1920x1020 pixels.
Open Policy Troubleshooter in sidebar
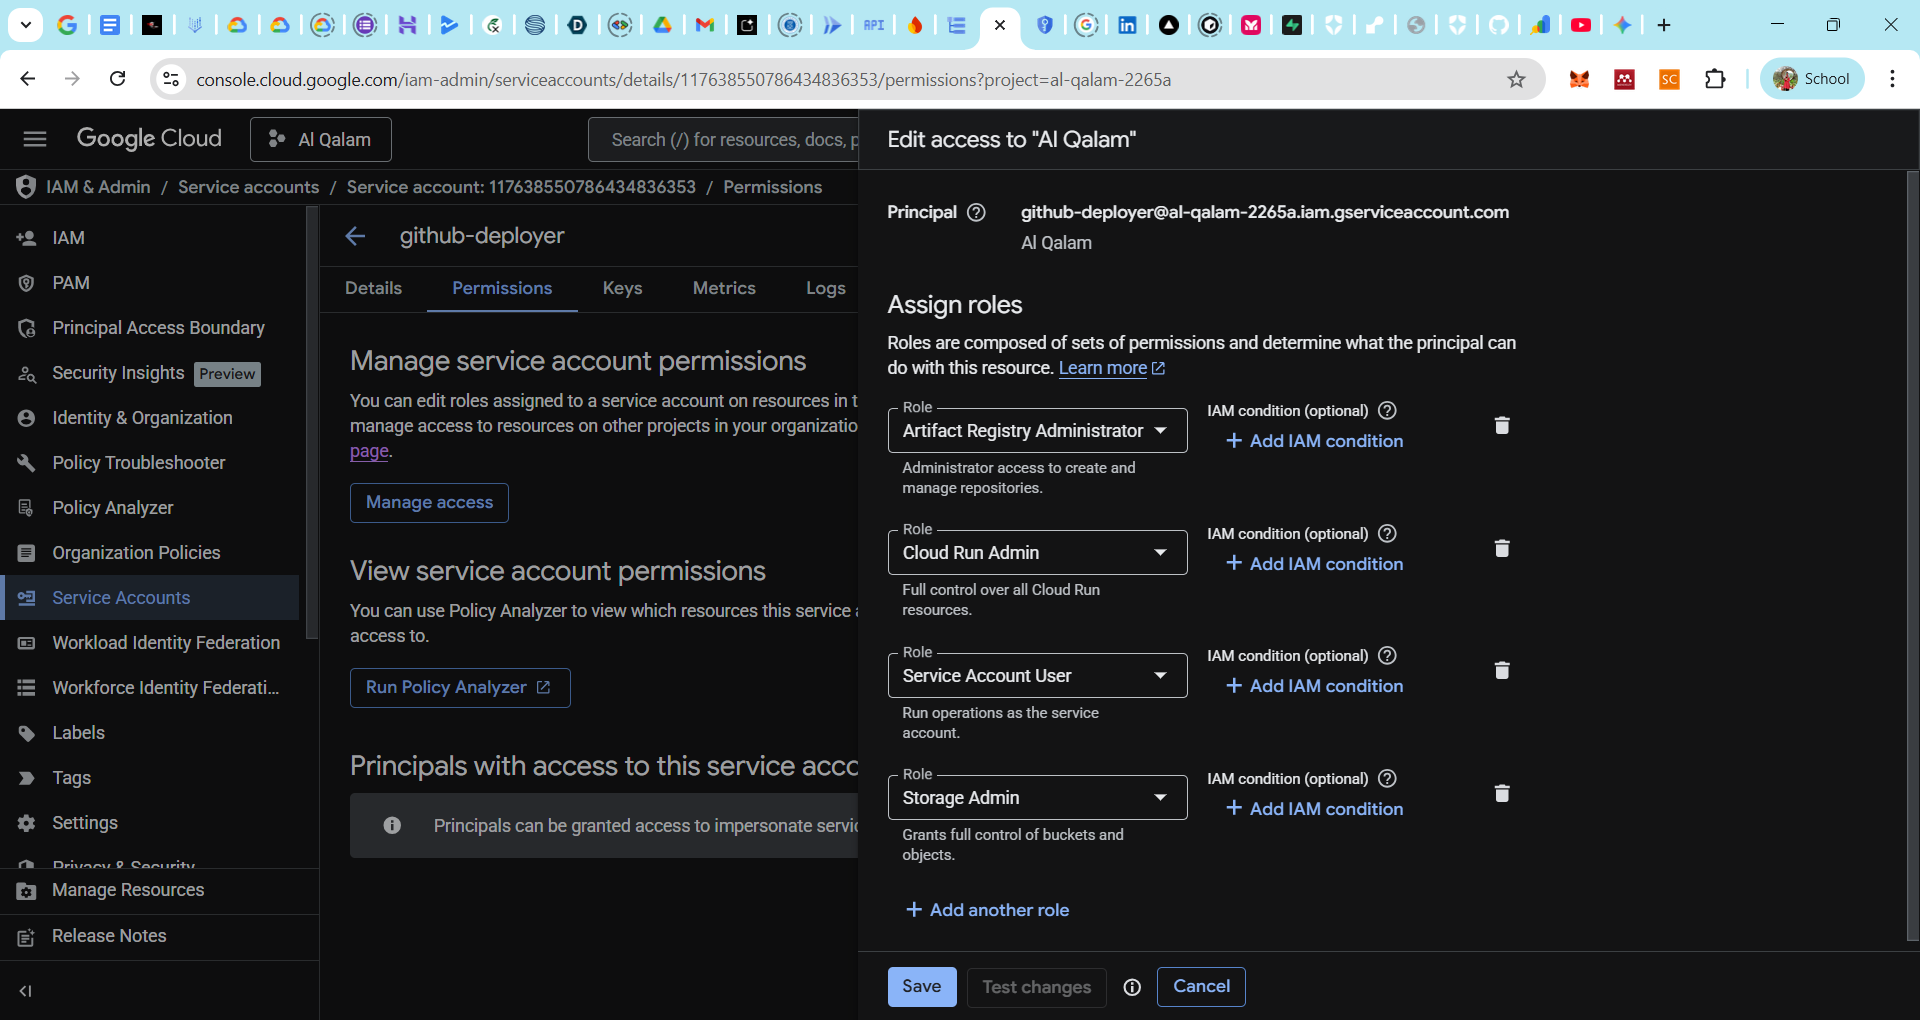pyautogui.click(x=150, y=463)
